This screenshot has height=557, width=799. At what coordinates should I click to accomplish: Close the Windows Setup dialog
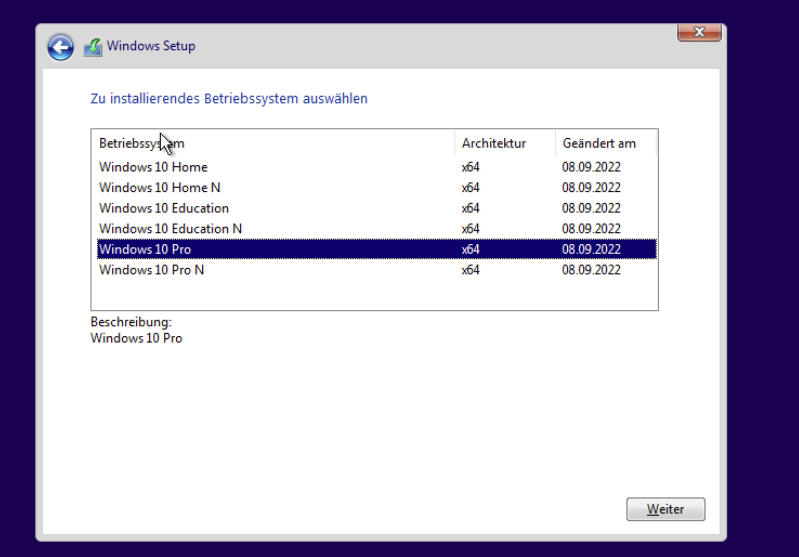click(699, 33)
